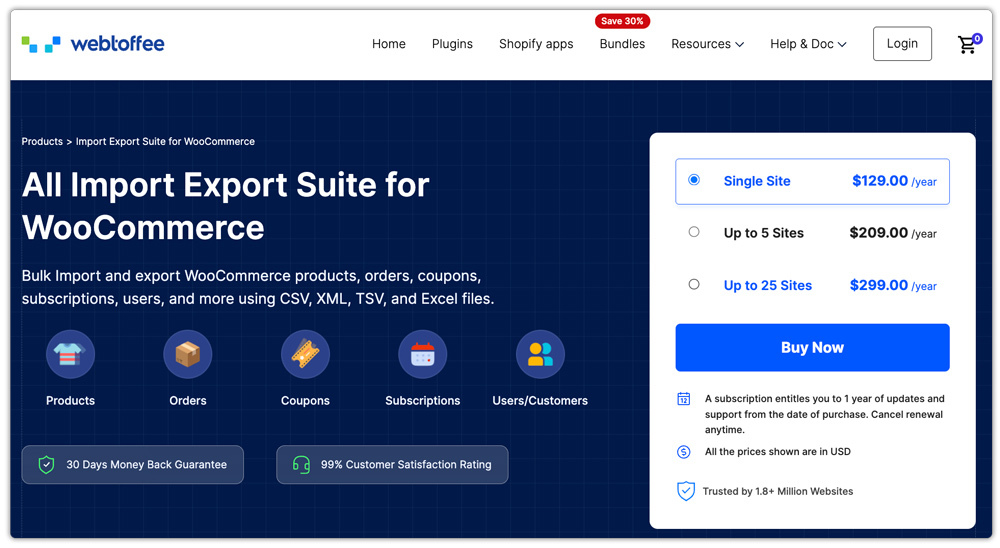Click the Coupons label text

tap(305, 401)
